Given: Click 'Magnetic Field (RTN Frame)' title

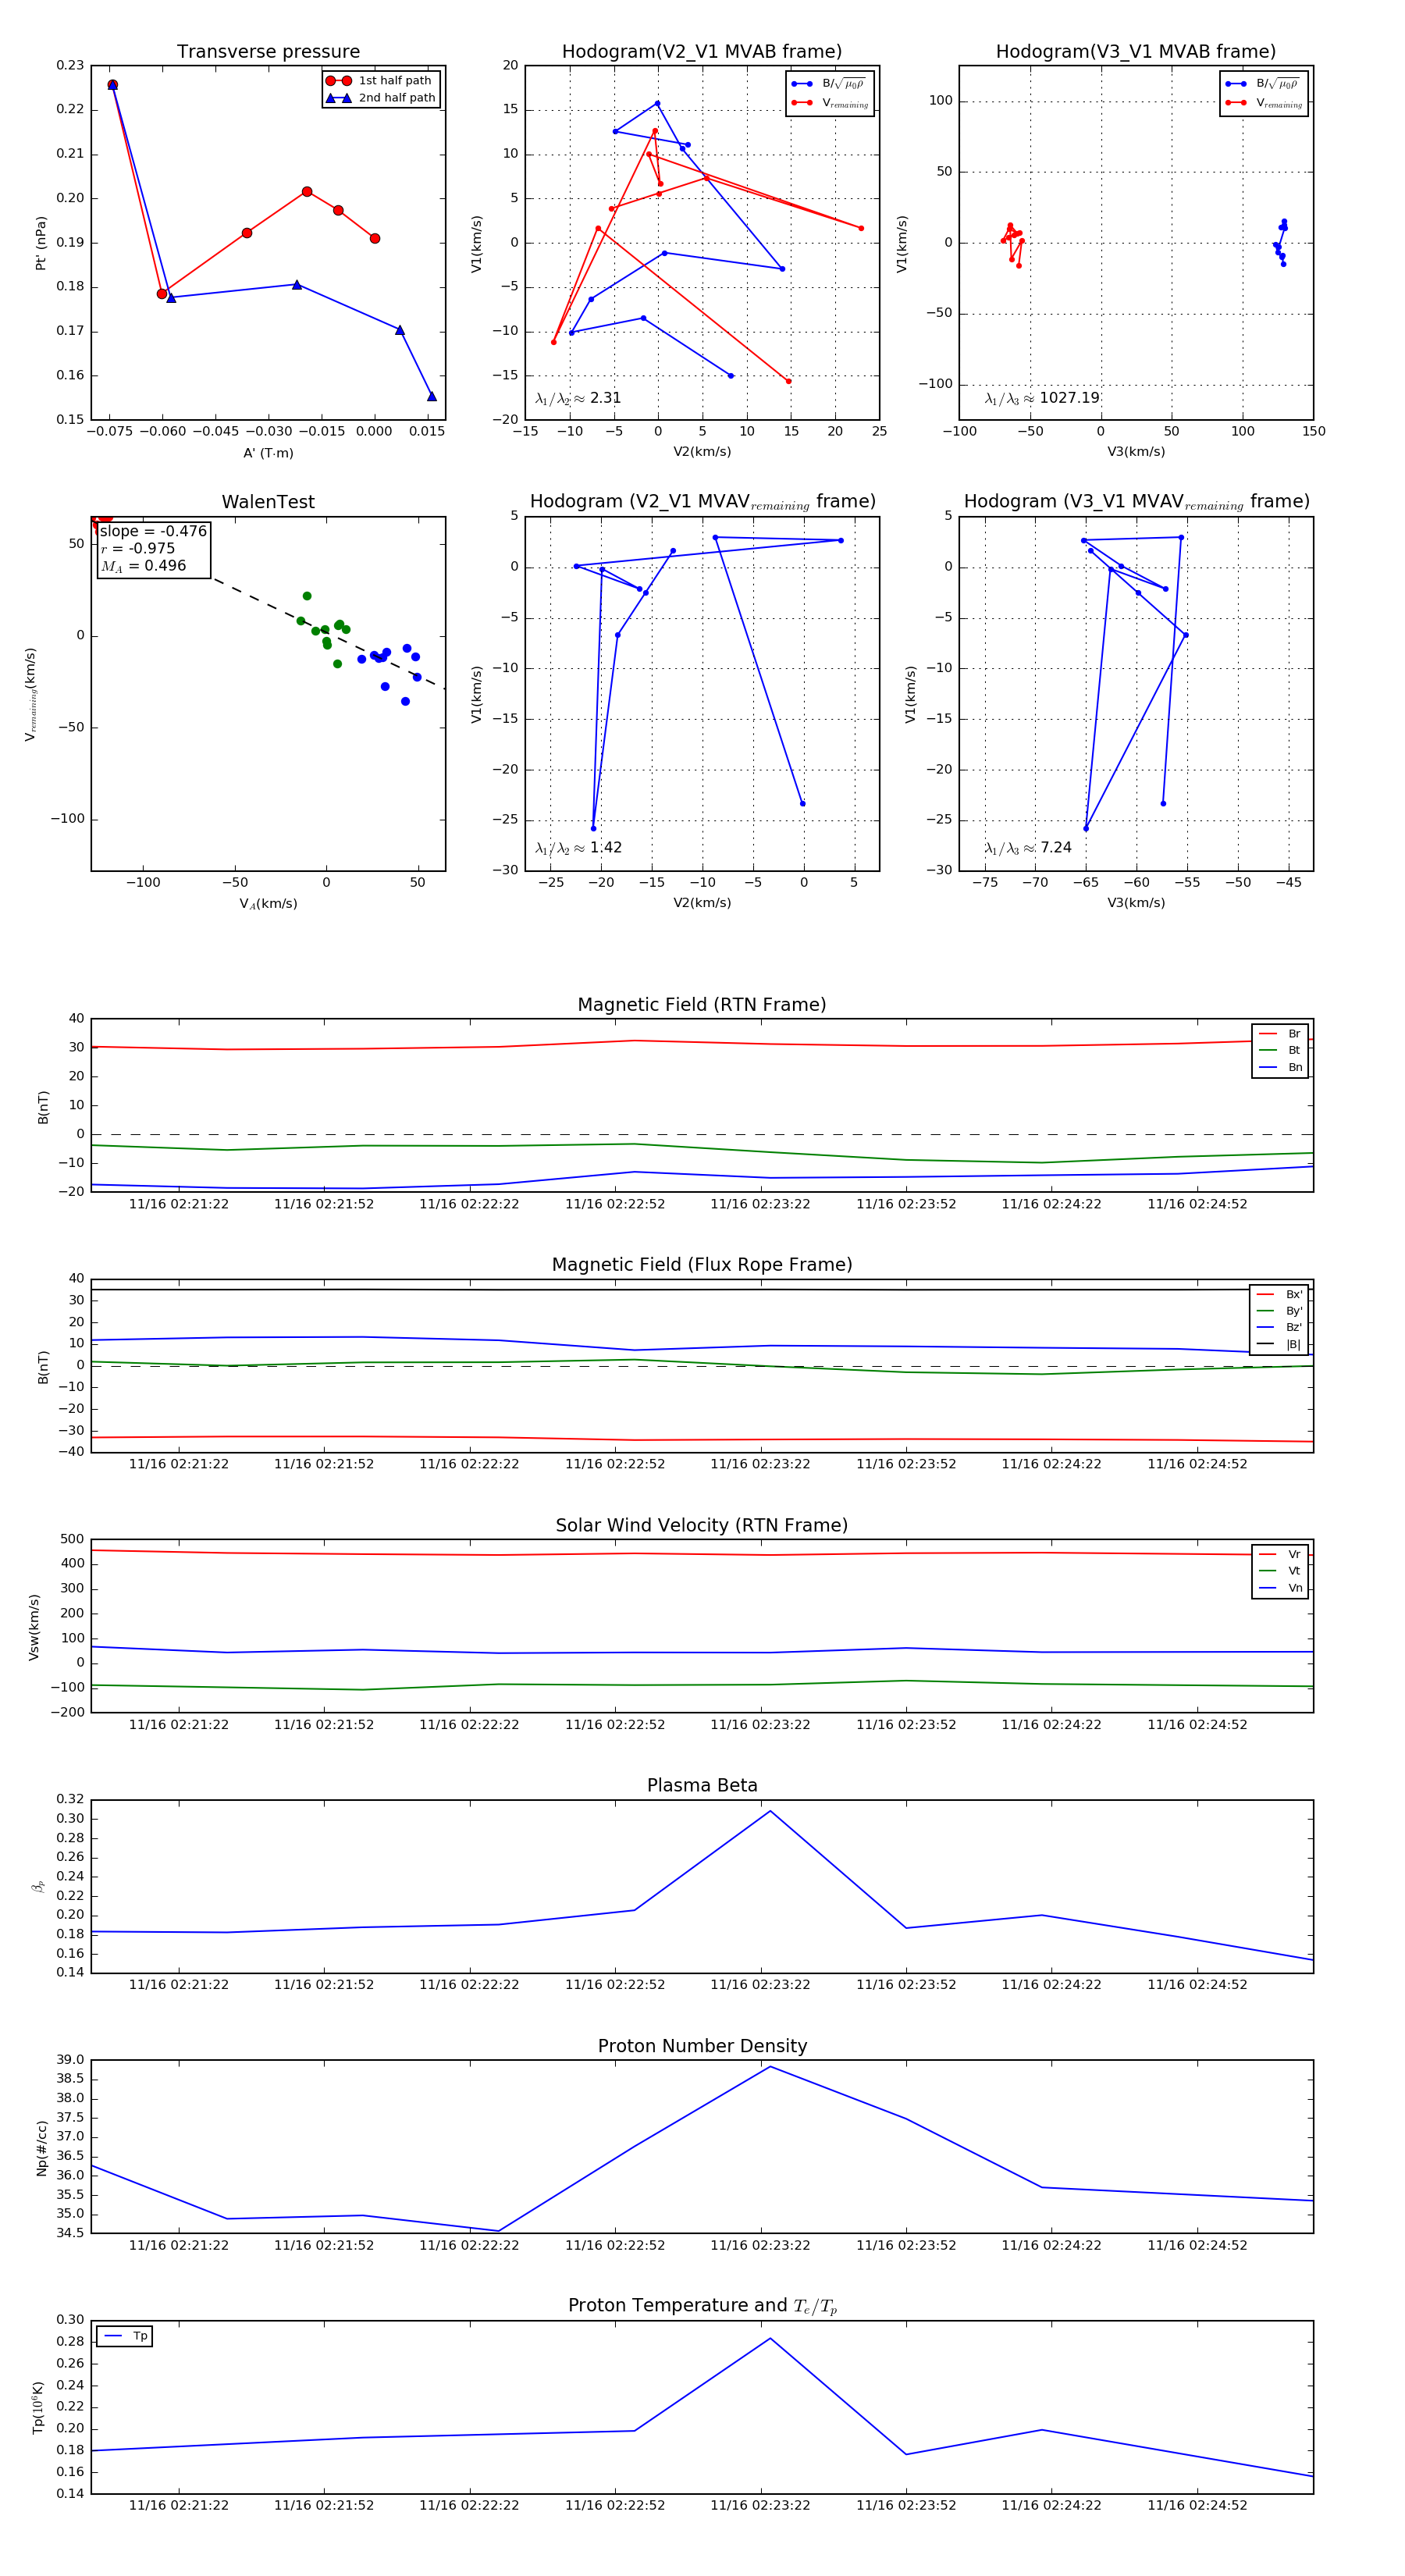Looking at the screenshot, I should [x=702, y=1005].
